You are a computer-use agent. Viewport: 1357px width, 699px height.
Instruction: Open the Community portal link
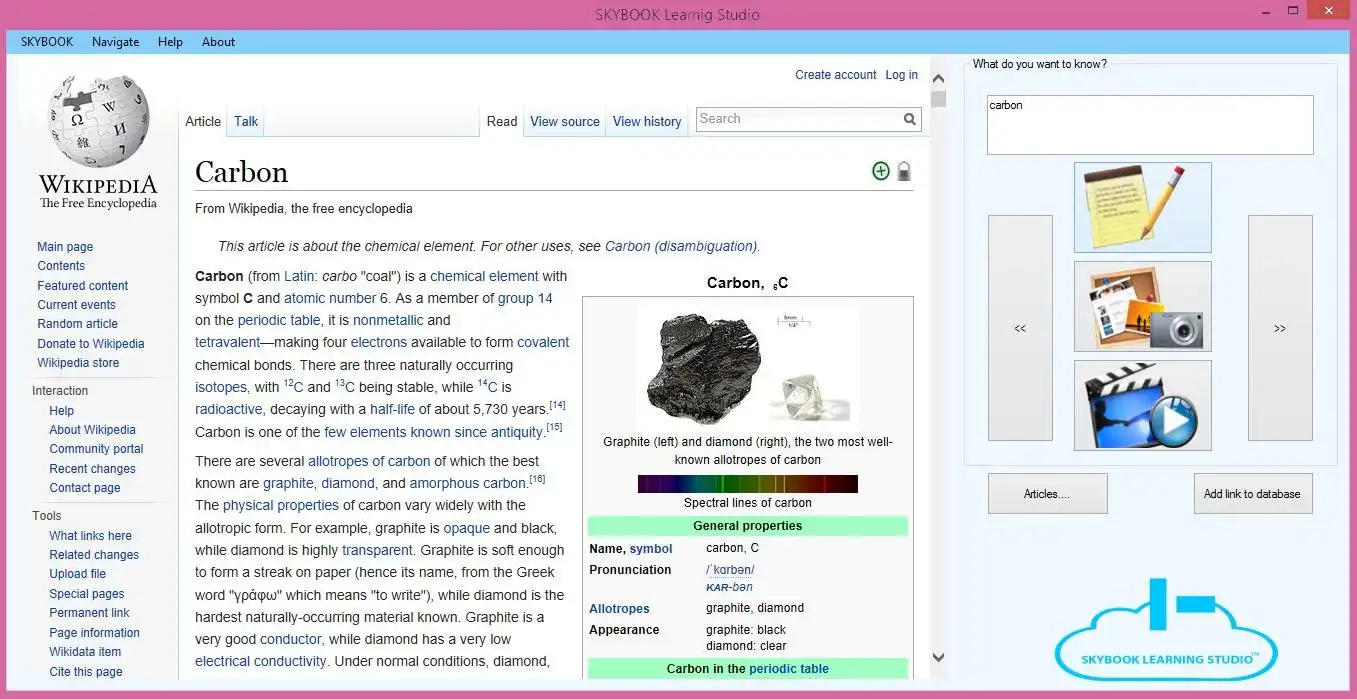pyautogui.click(x=96, y=449)
